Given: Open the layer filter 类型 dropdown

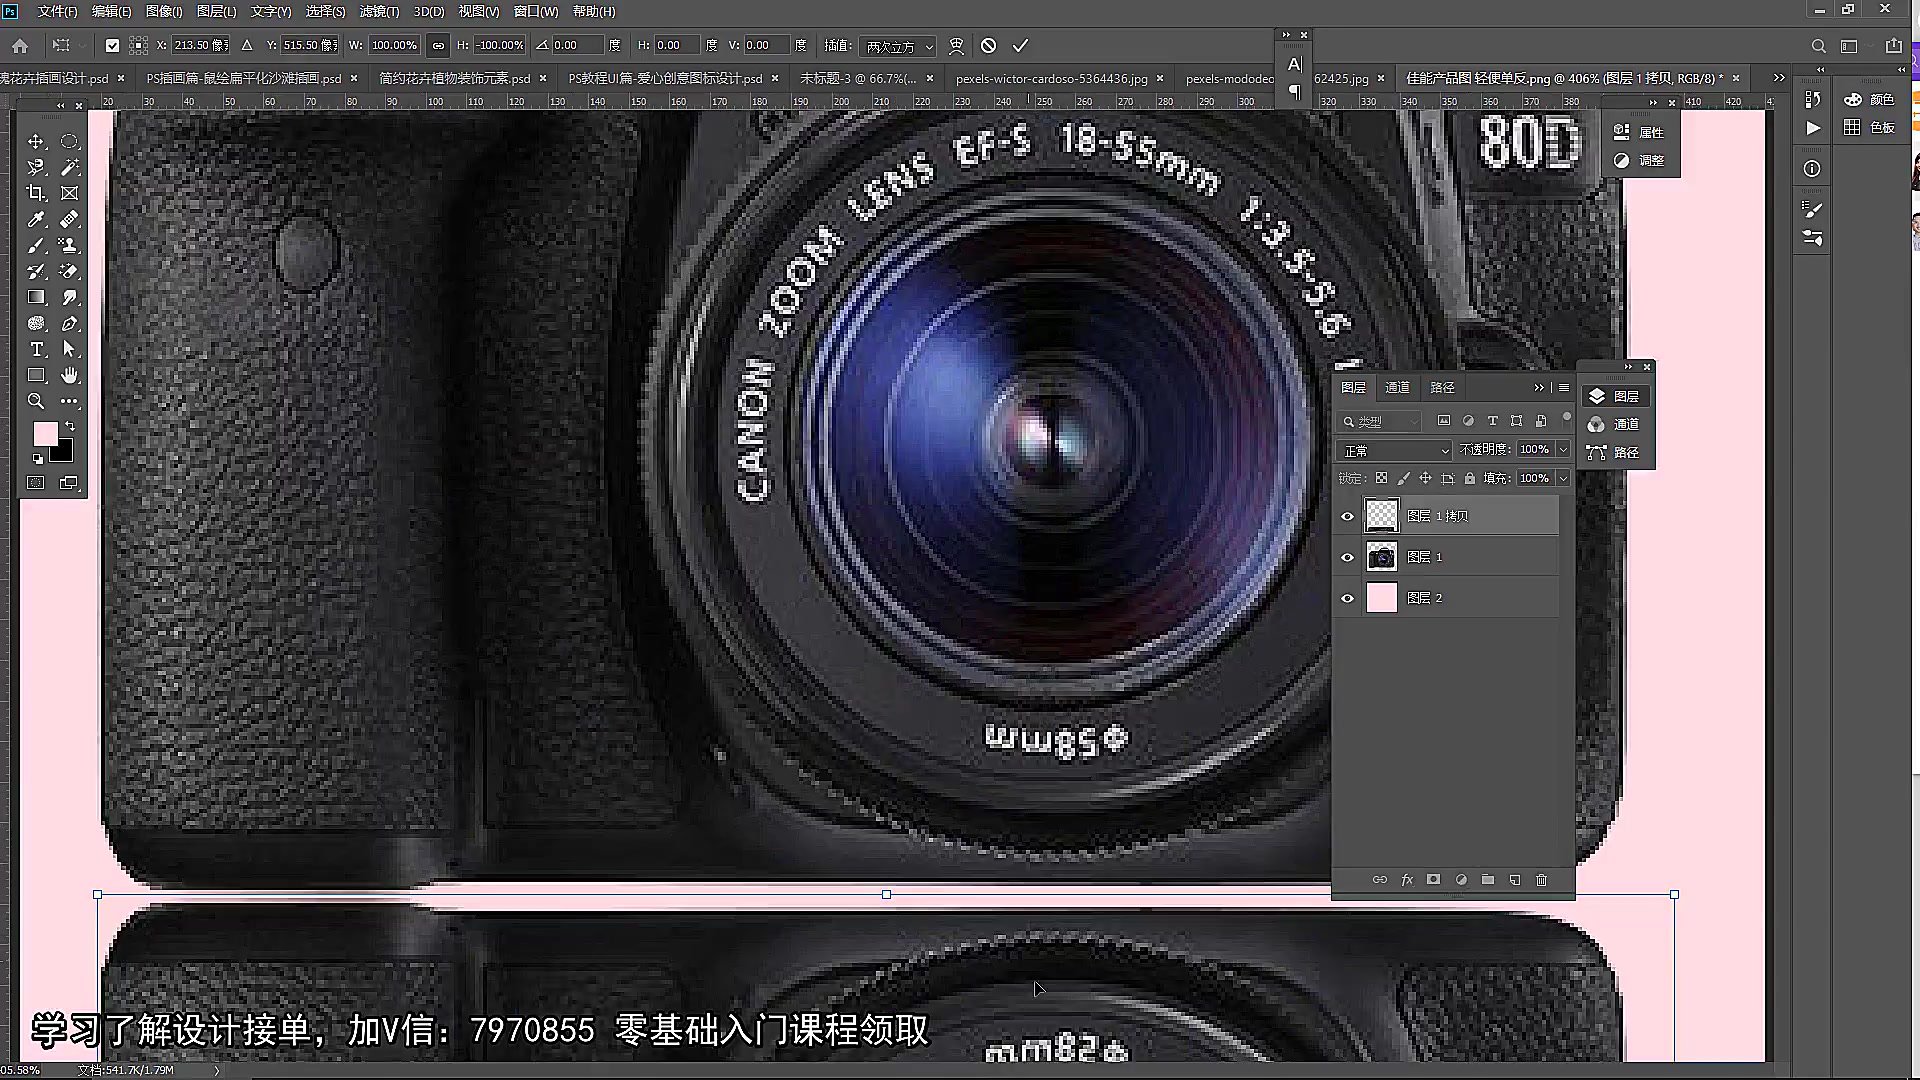Looking at the screenshot, I should [x=1380, y=421].
